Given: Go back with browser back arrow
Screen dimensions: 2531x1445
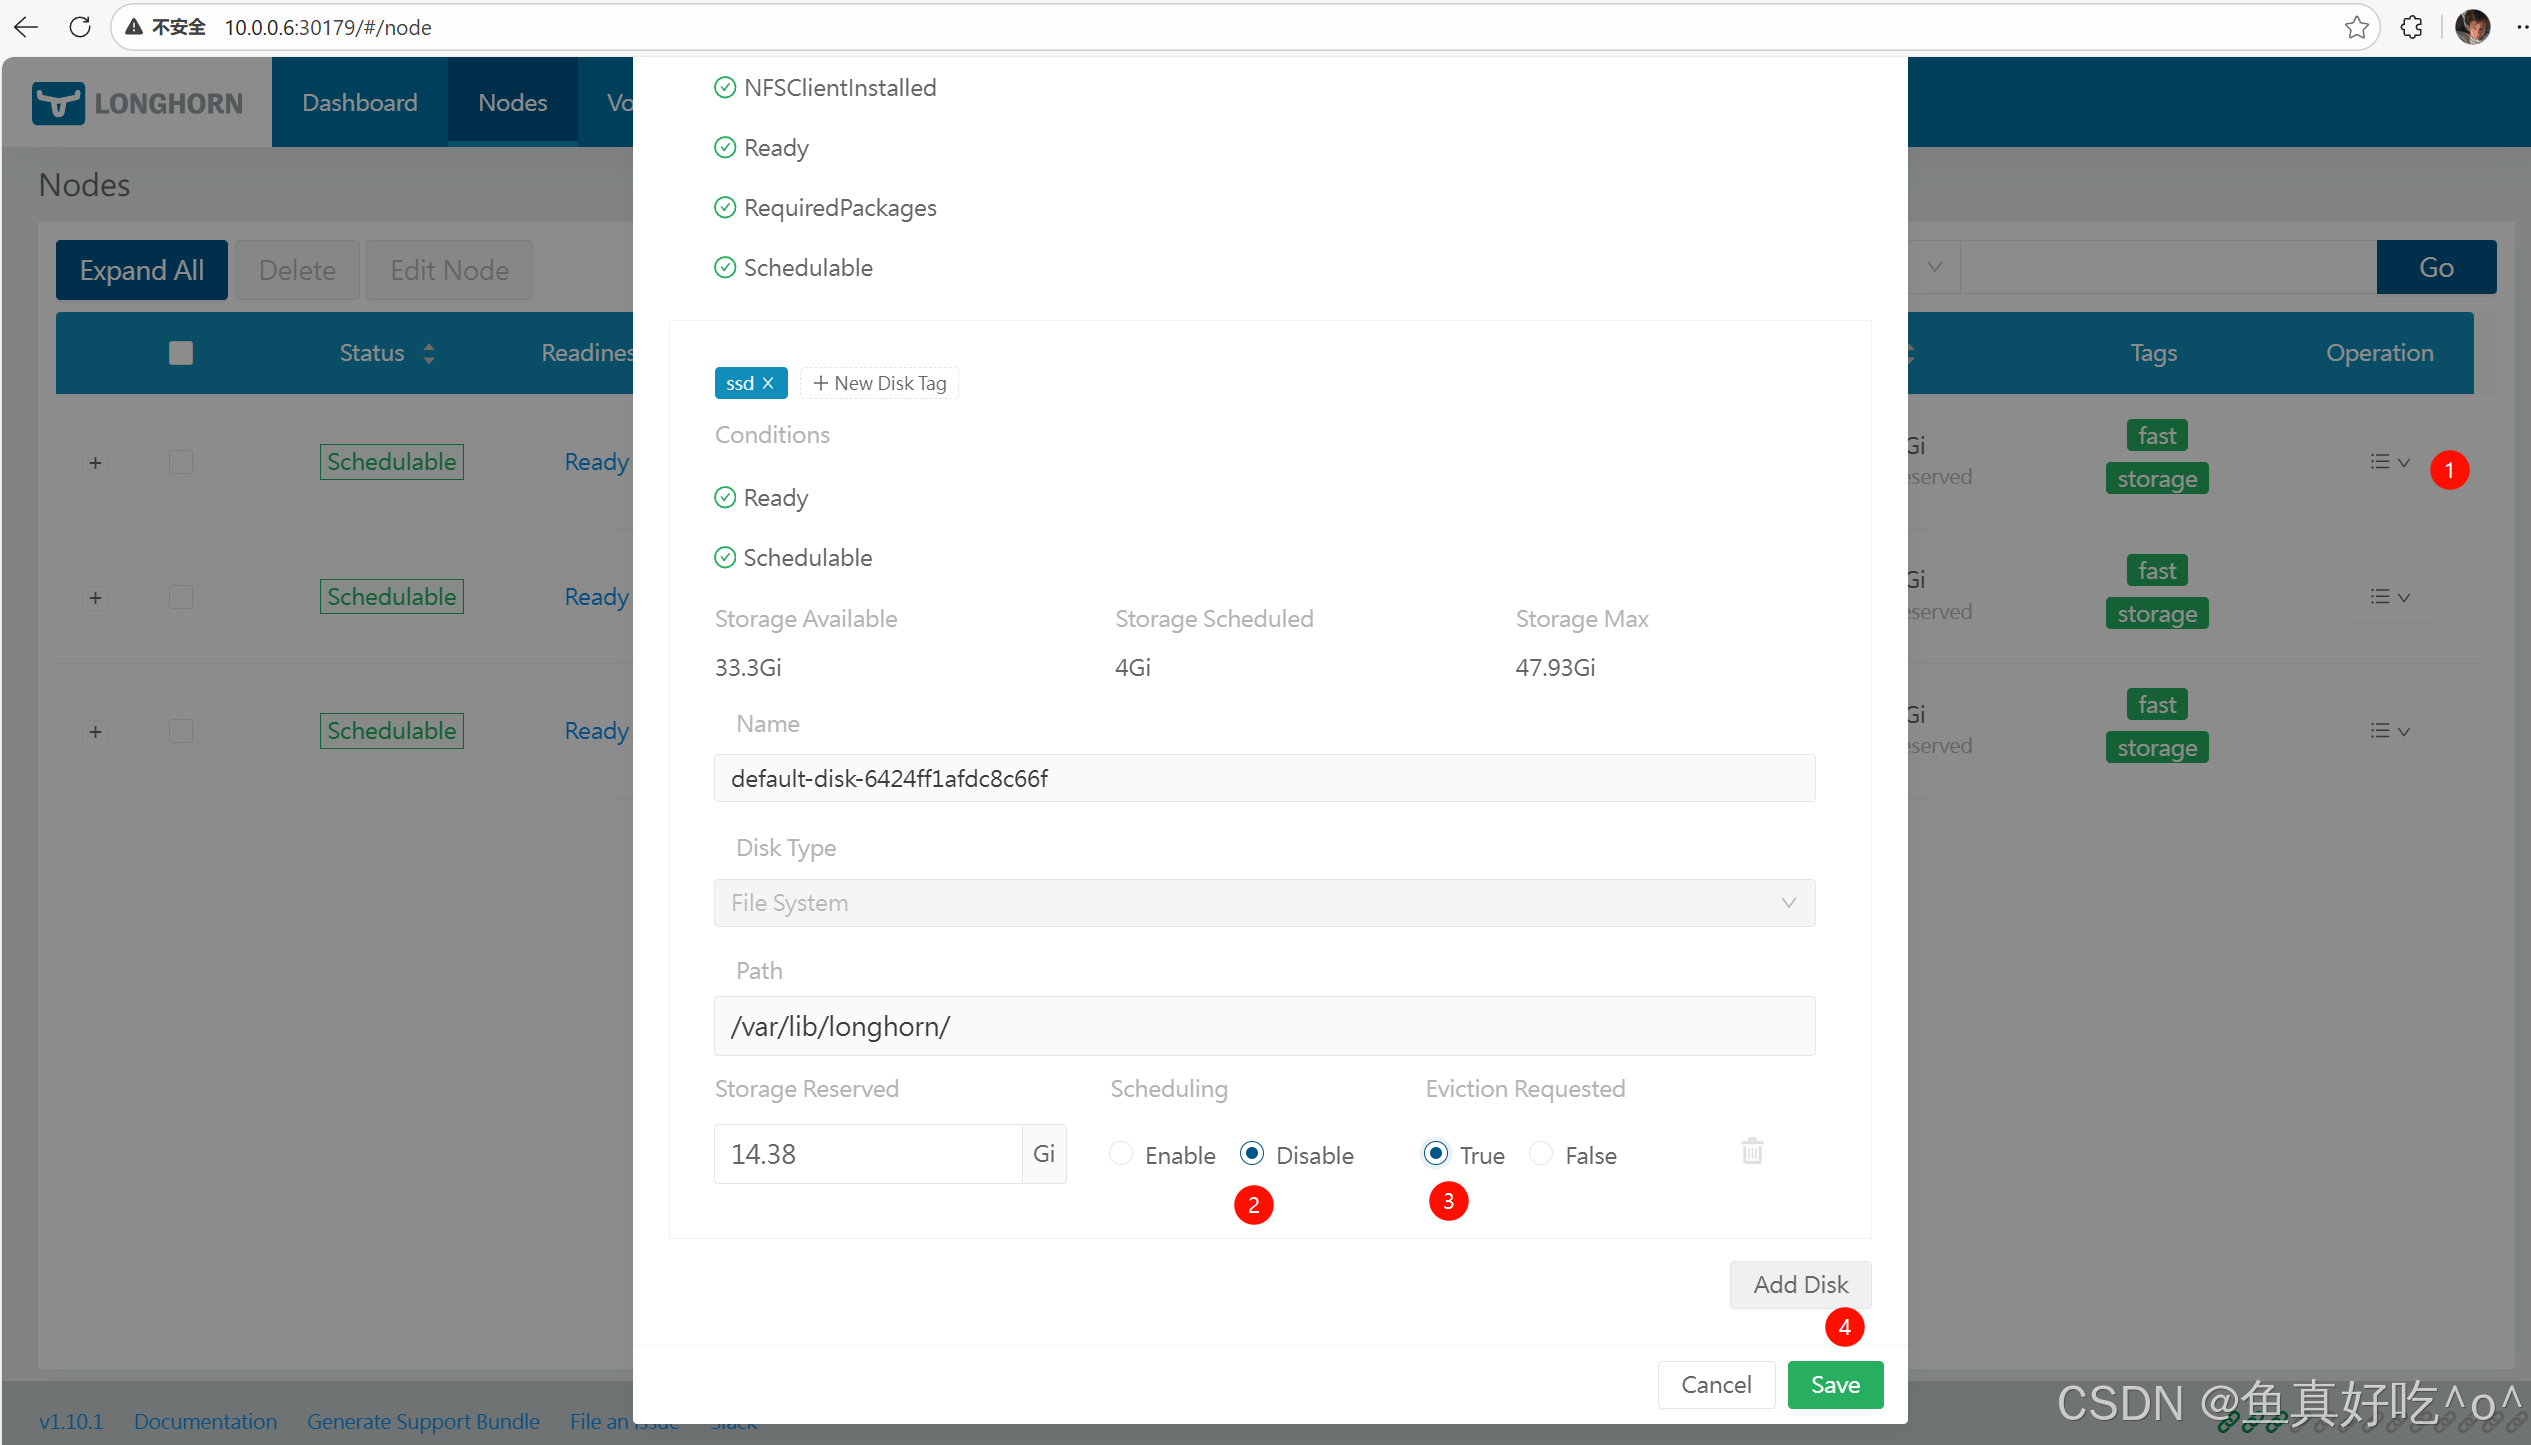Looking at the screenshot, I should point(26,27).
